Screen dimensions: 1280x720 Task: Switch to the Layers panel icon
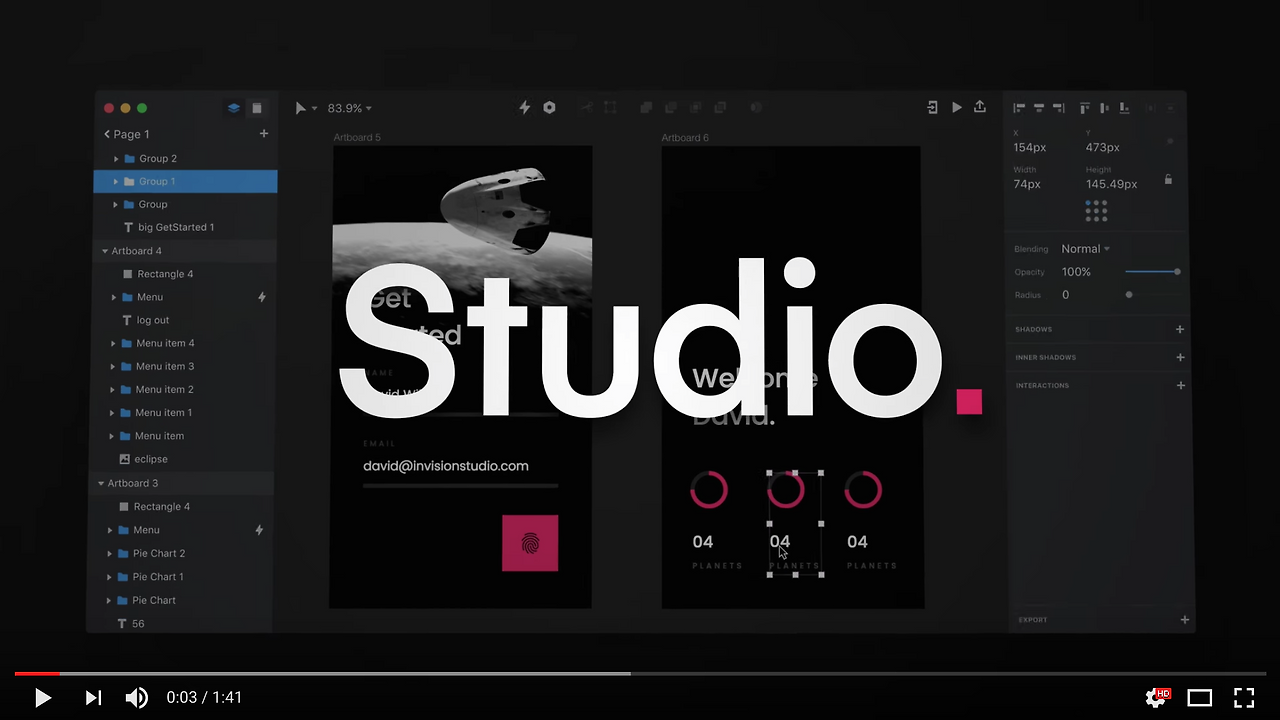[x=233, y=108]
